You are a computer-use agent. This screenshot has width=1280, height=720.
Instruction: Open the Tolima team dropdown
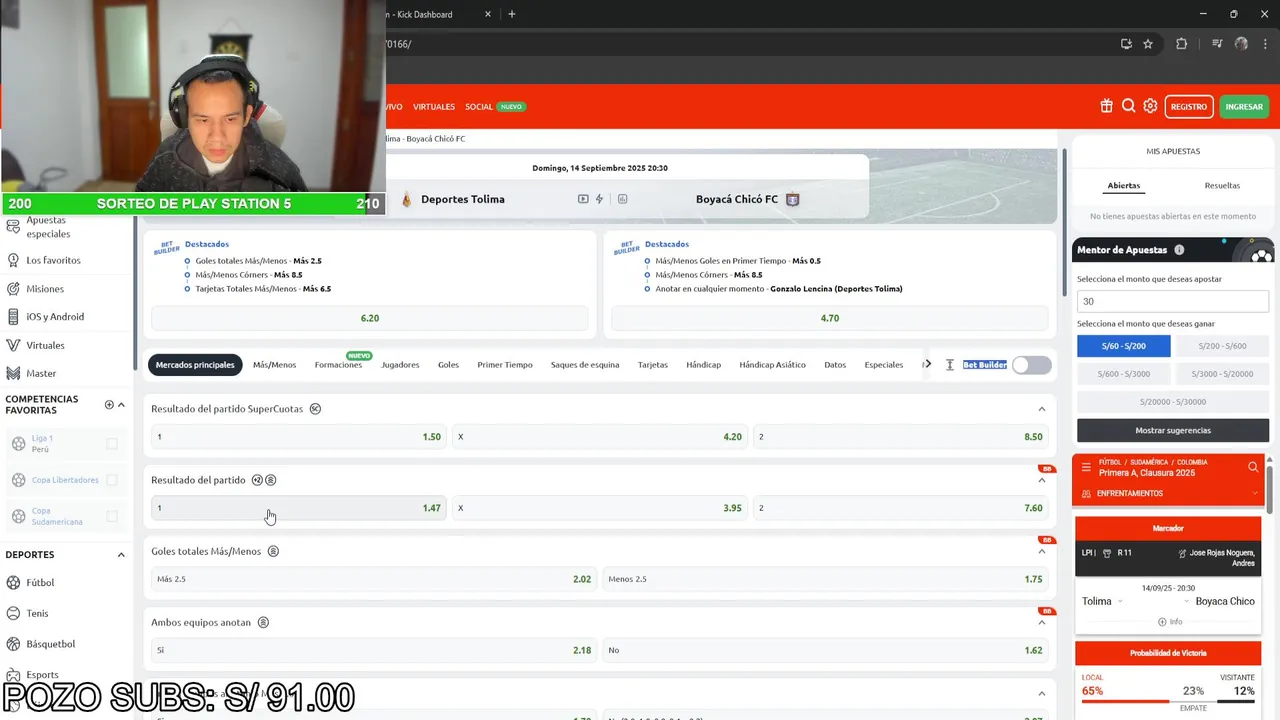1119,601
